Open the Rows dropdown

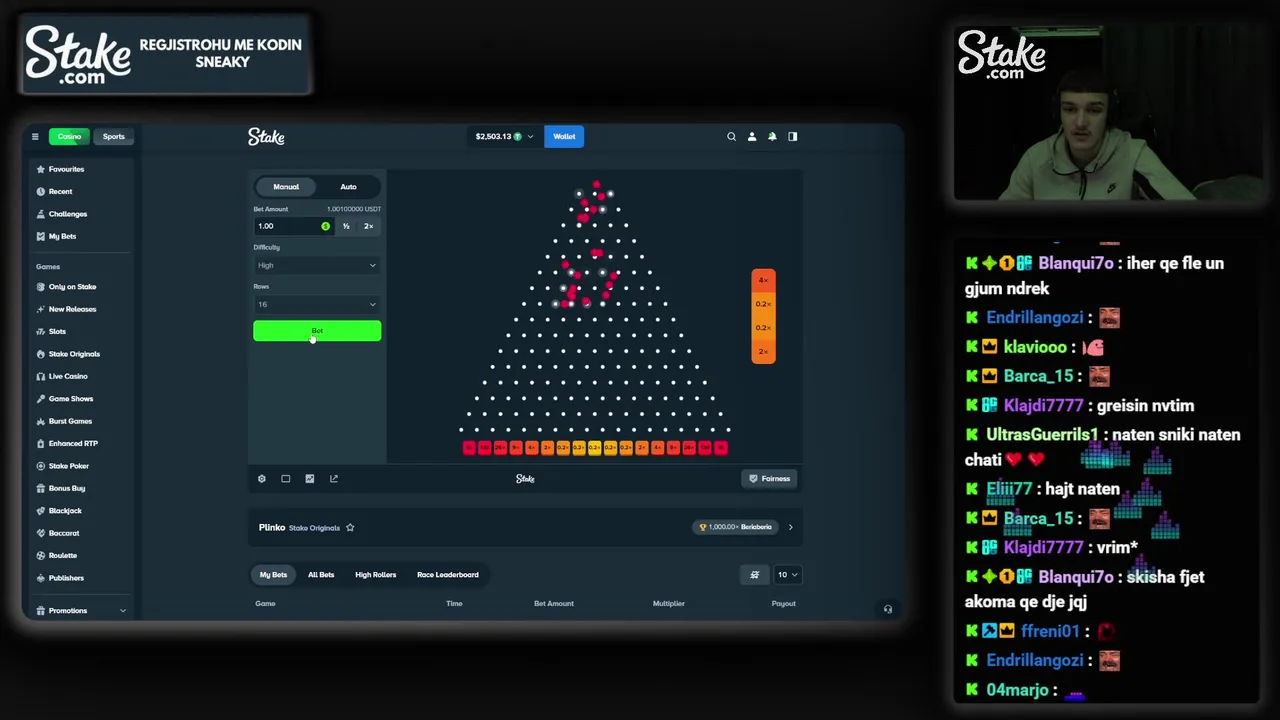(x=317, y=305)
